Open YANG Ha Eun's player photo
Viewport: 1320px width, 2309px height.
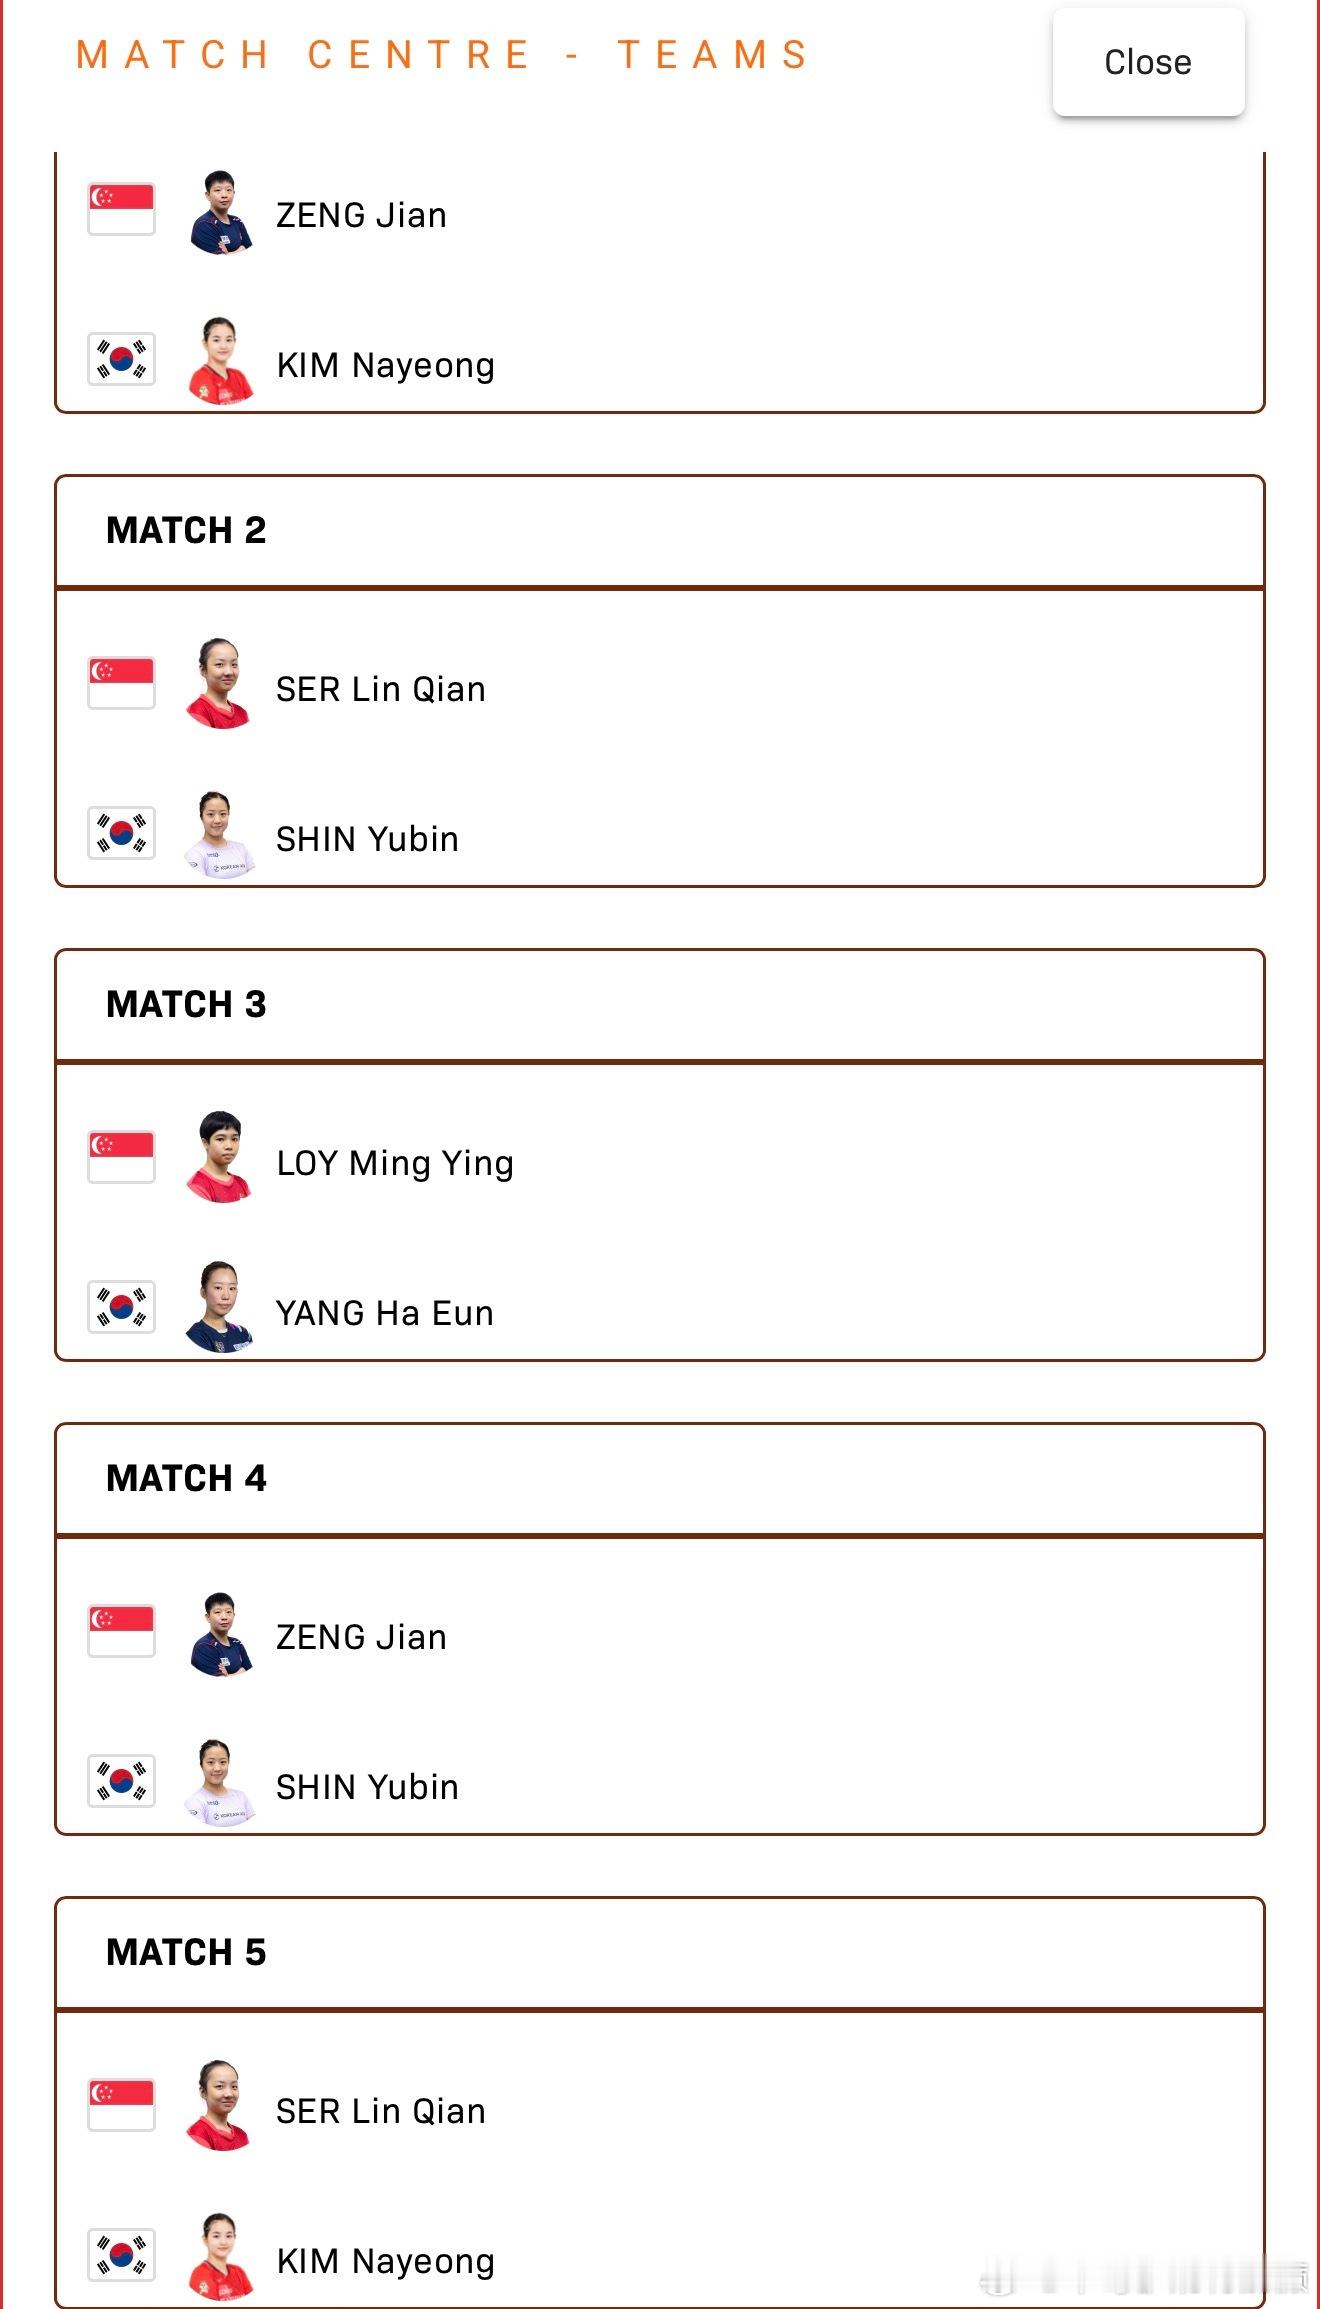[219, 1307]
